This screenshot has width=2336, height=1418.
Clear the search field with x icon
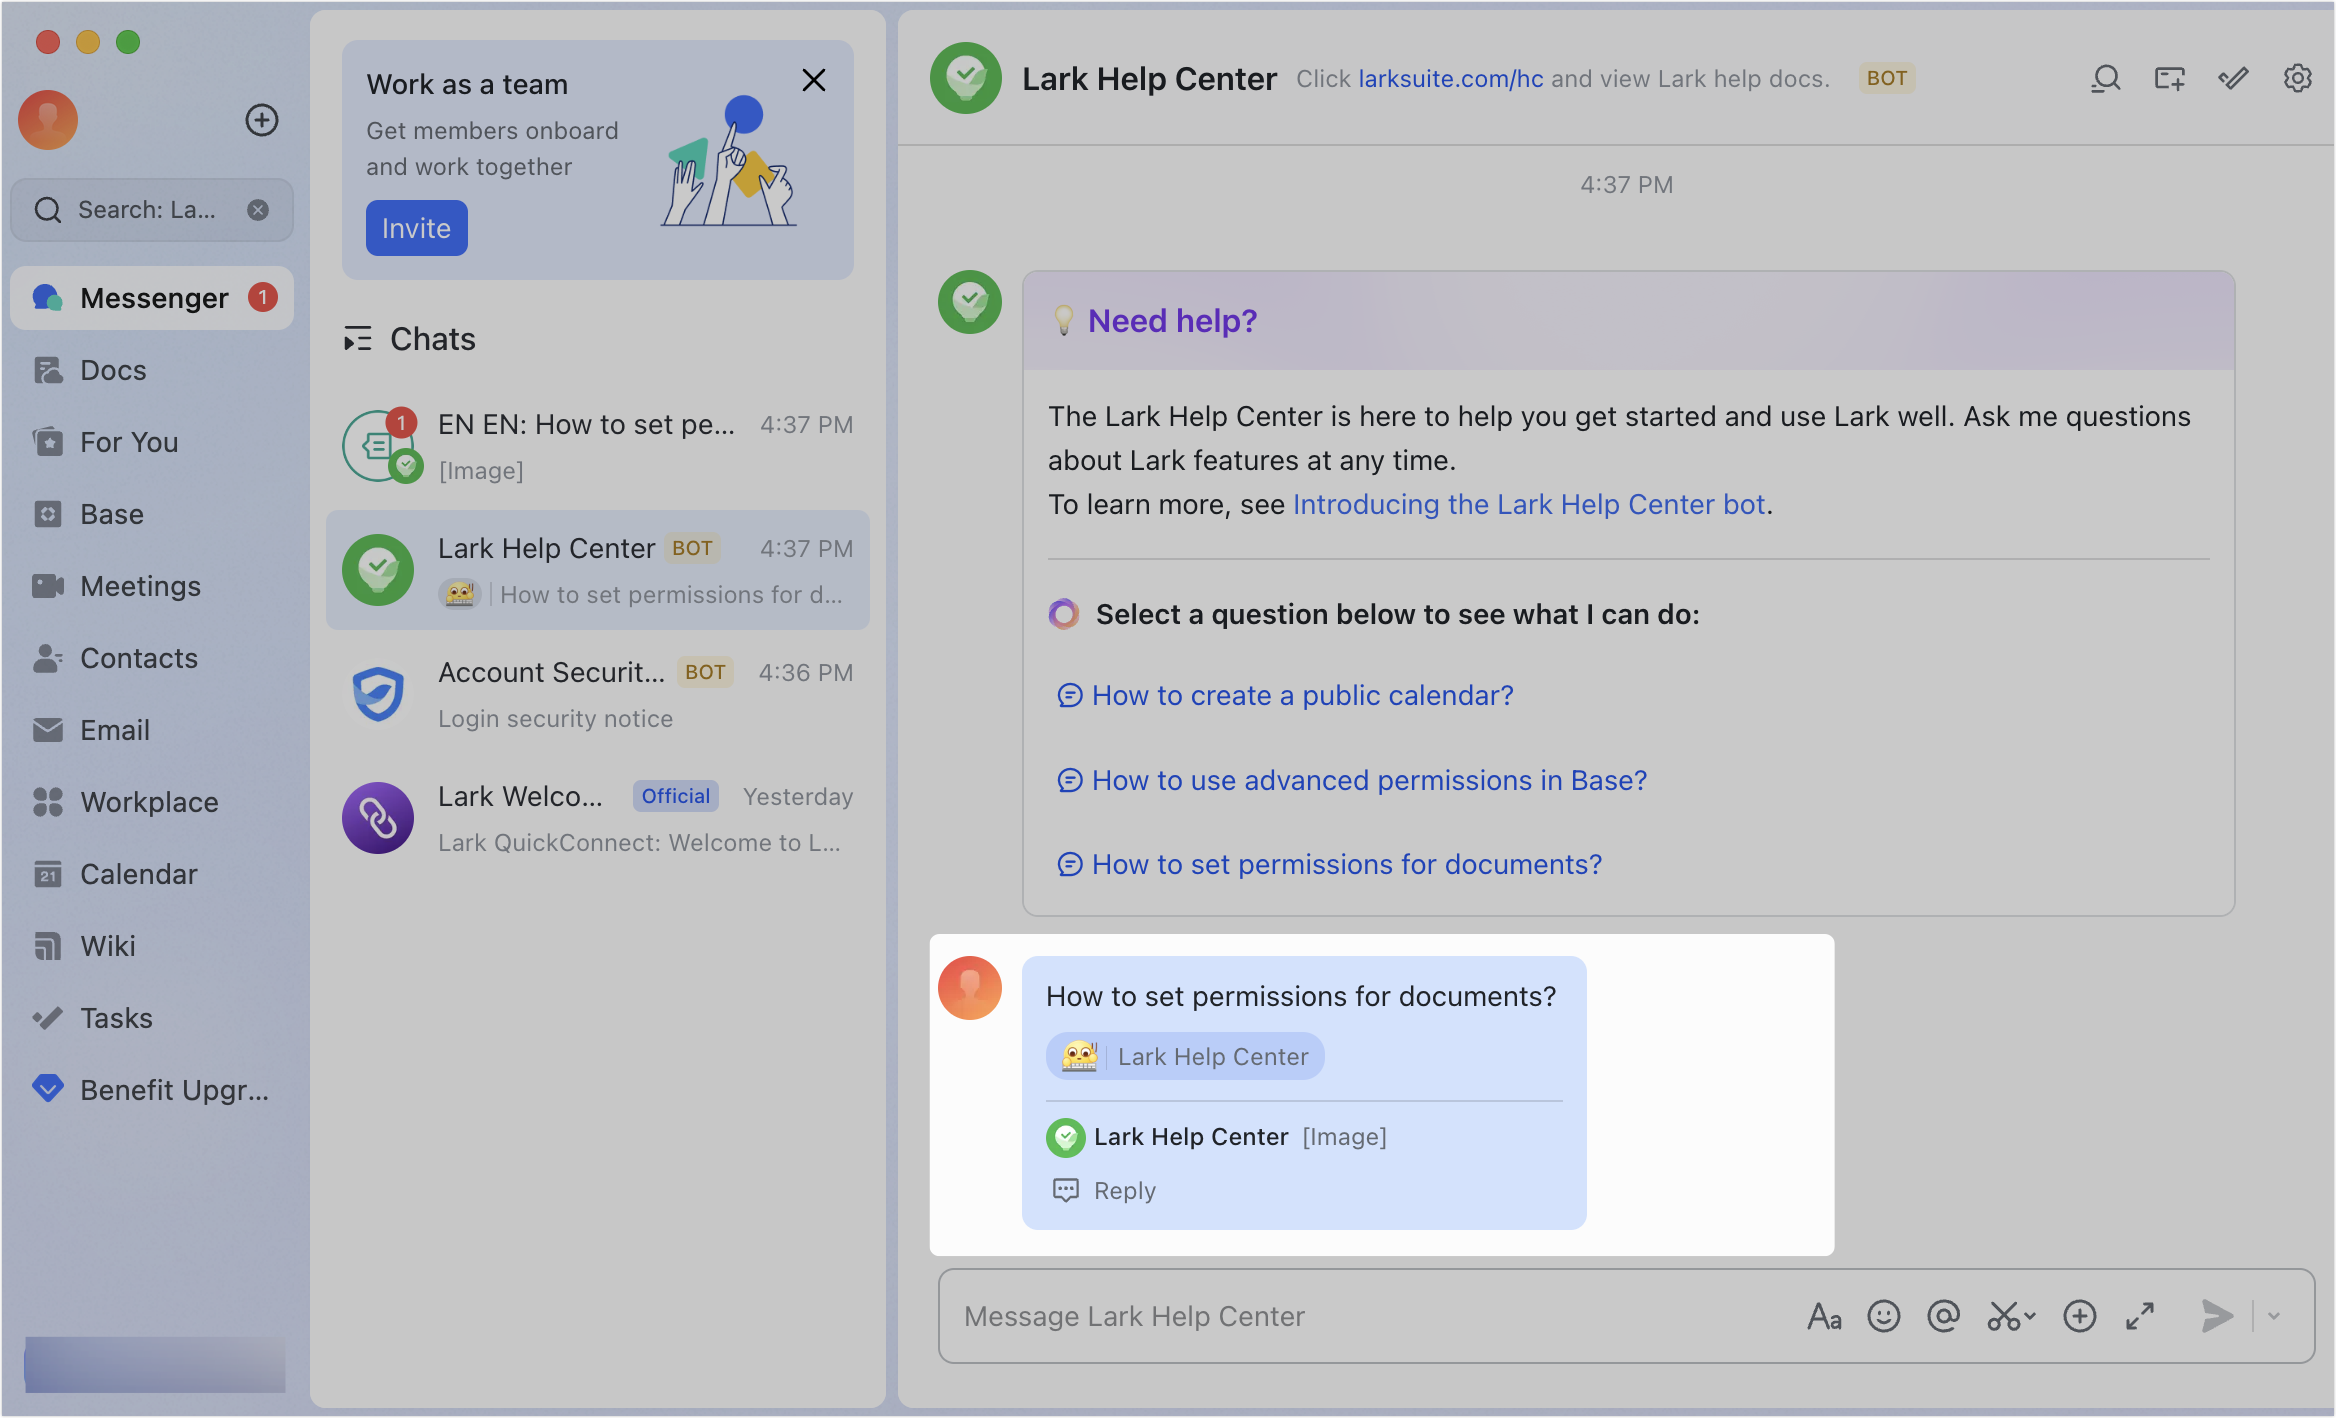tap(258, 210)
